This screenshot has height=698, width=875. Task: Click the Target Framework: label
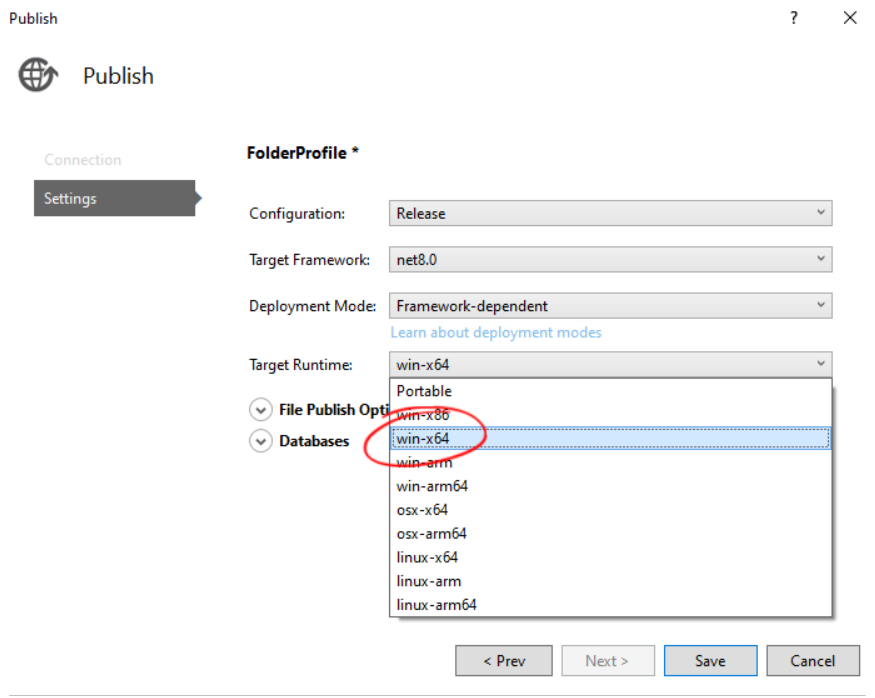[x=309, y=260]
